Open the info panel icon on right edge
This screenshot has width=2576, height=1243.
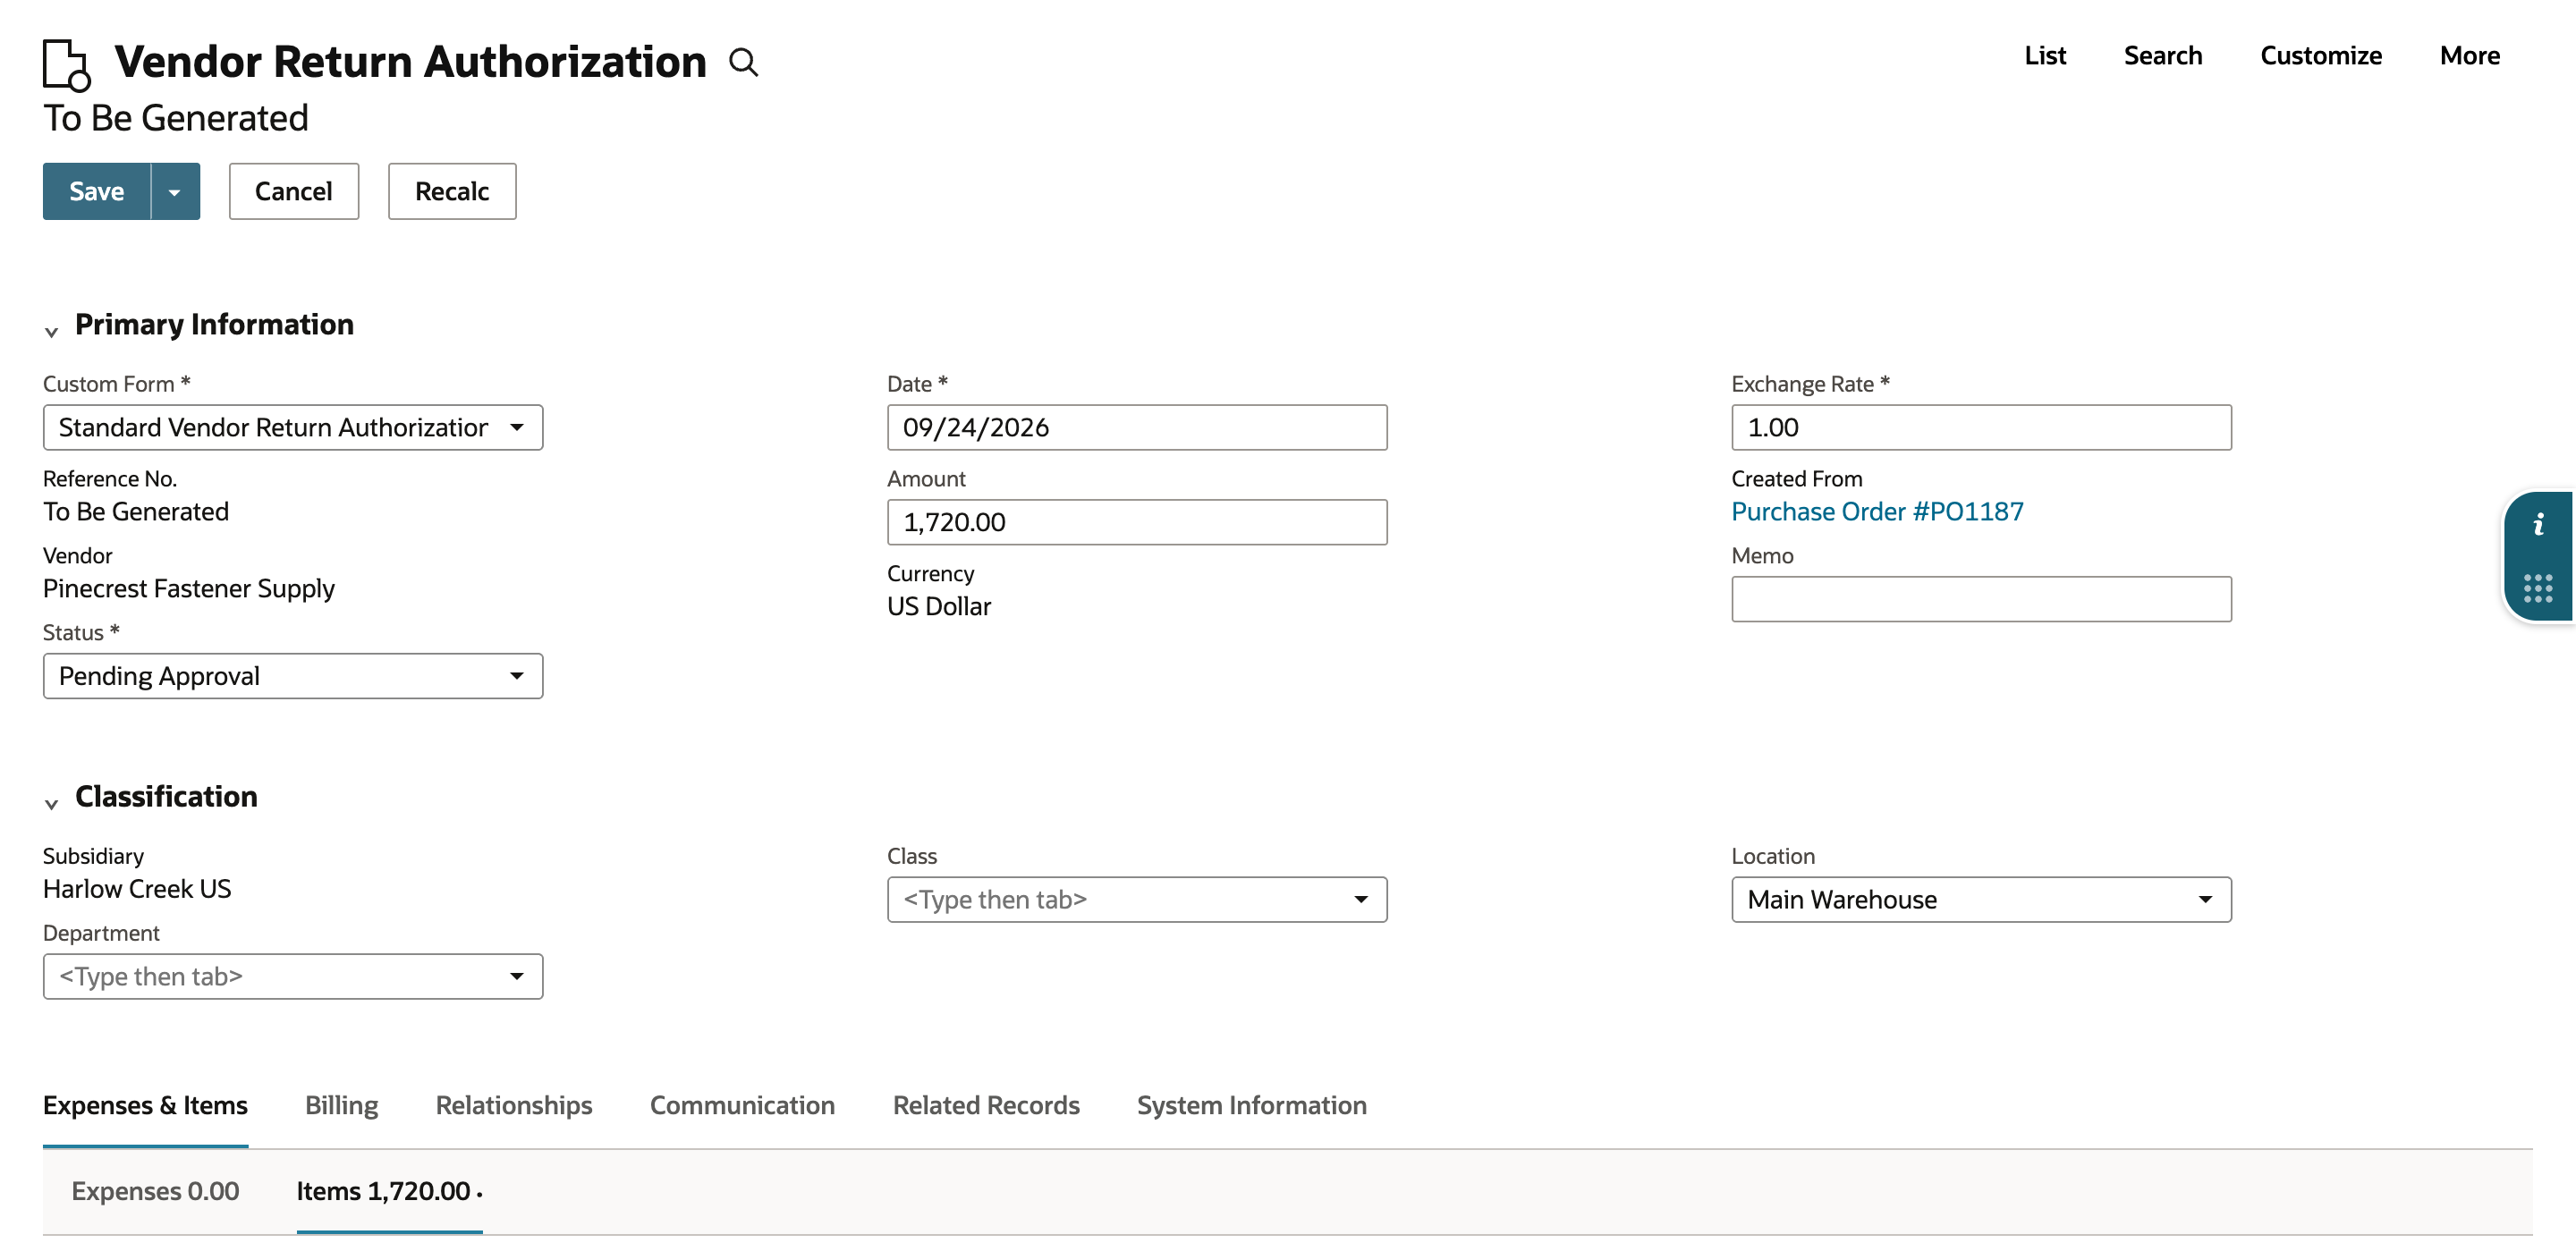(2538, 524)
